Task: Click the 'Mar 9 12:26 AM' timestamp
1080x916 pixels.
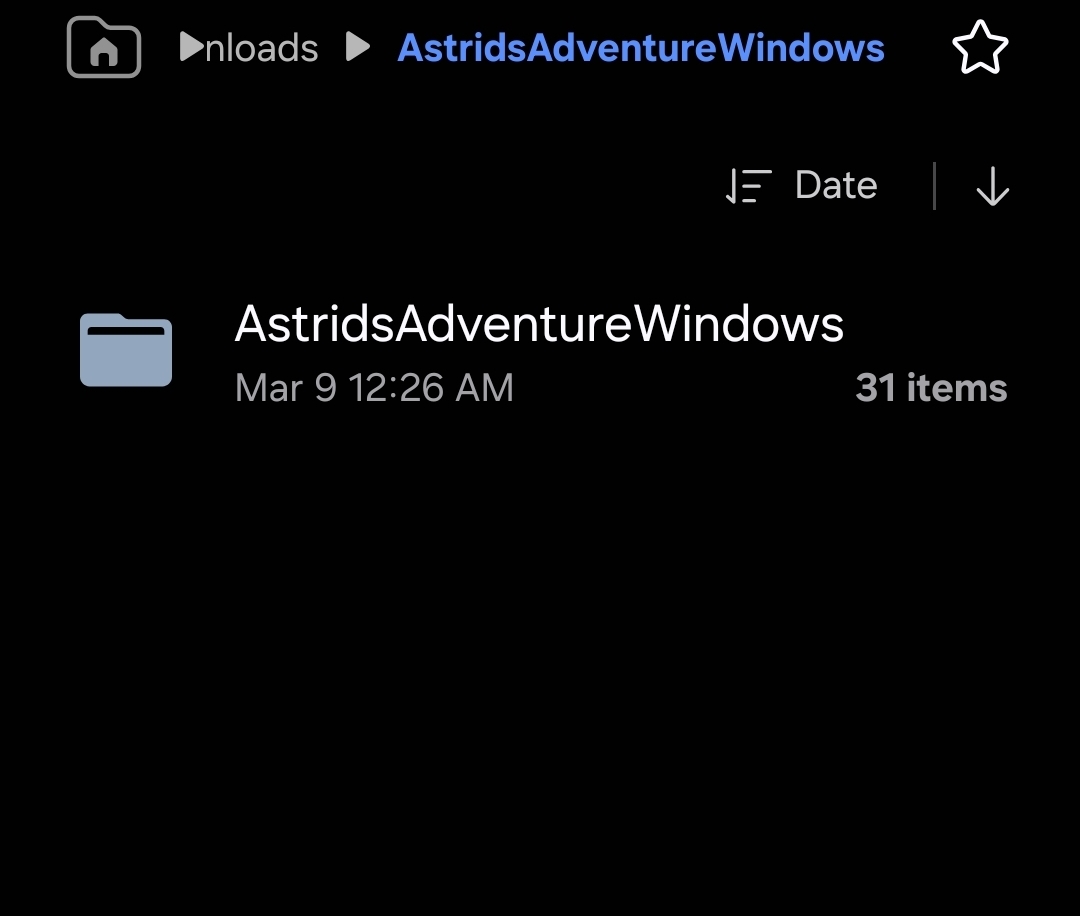Action: click(374, 388)
